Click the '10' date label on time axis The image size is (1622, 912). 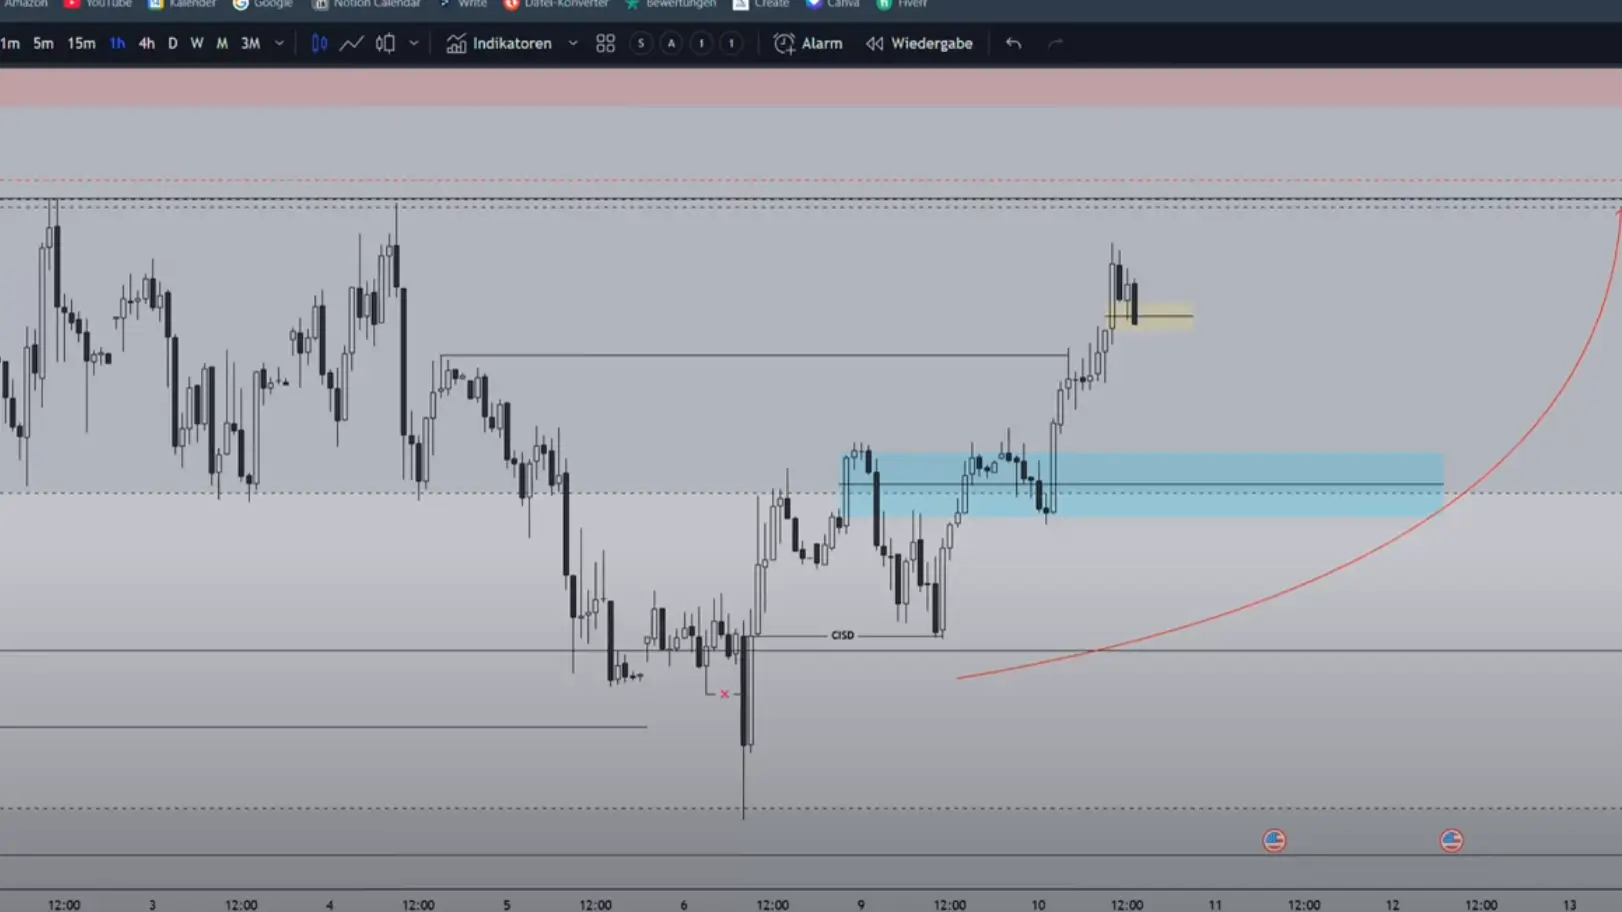point(1038,904)
